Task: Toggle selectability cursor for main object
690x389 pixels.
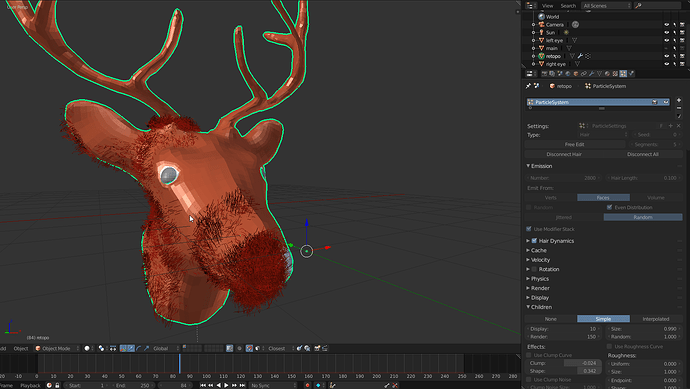Action: coord(675,48)
